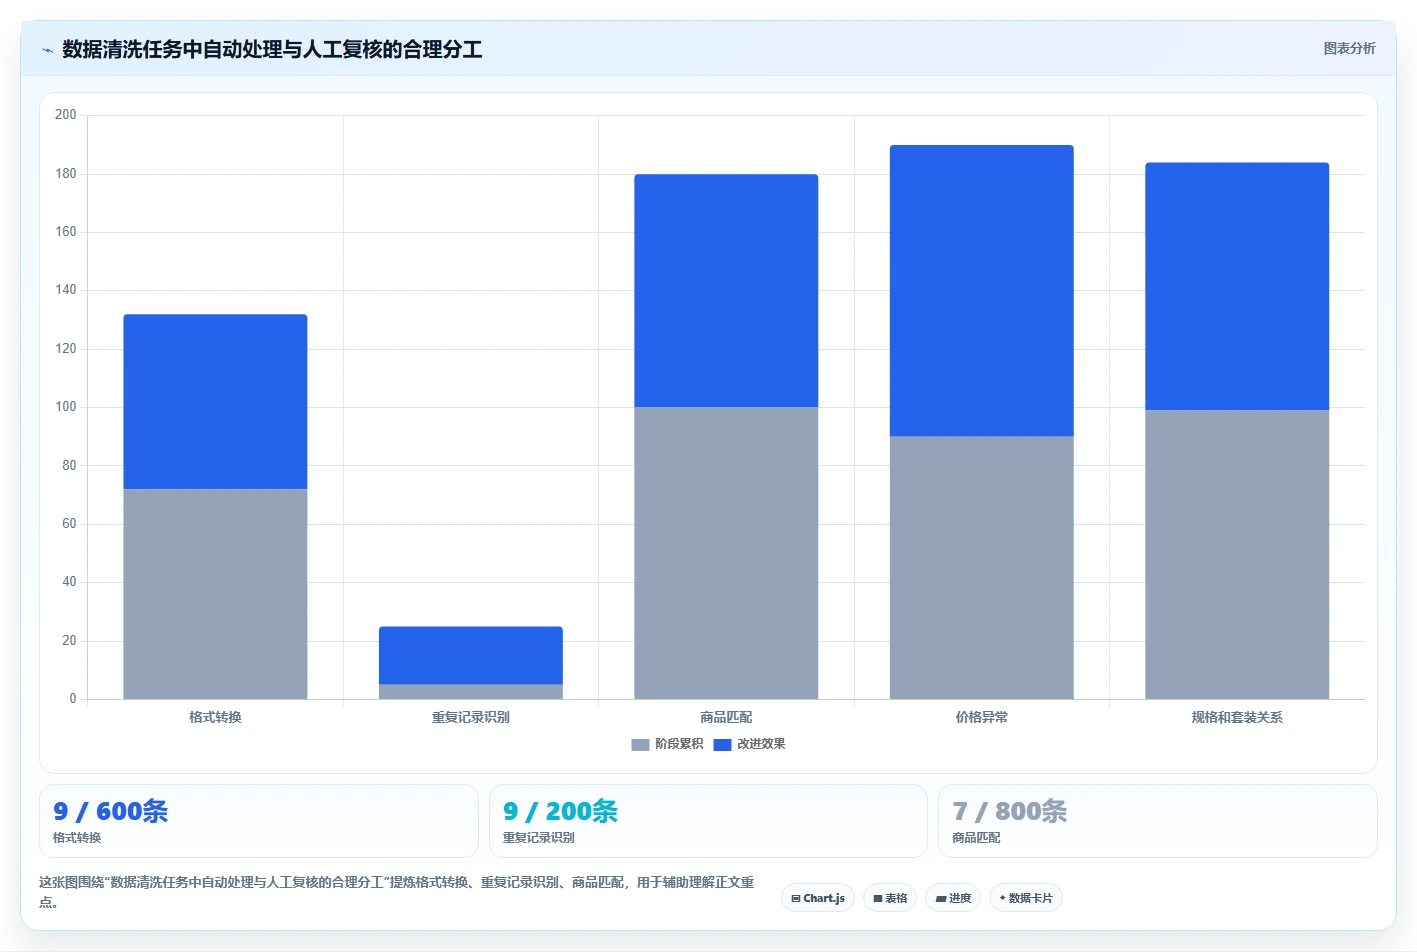Click the gray segment of 重复记录识别 bar
This screenshot has height=952, width=1417.
pyautogui.click(x=471, y=692)
